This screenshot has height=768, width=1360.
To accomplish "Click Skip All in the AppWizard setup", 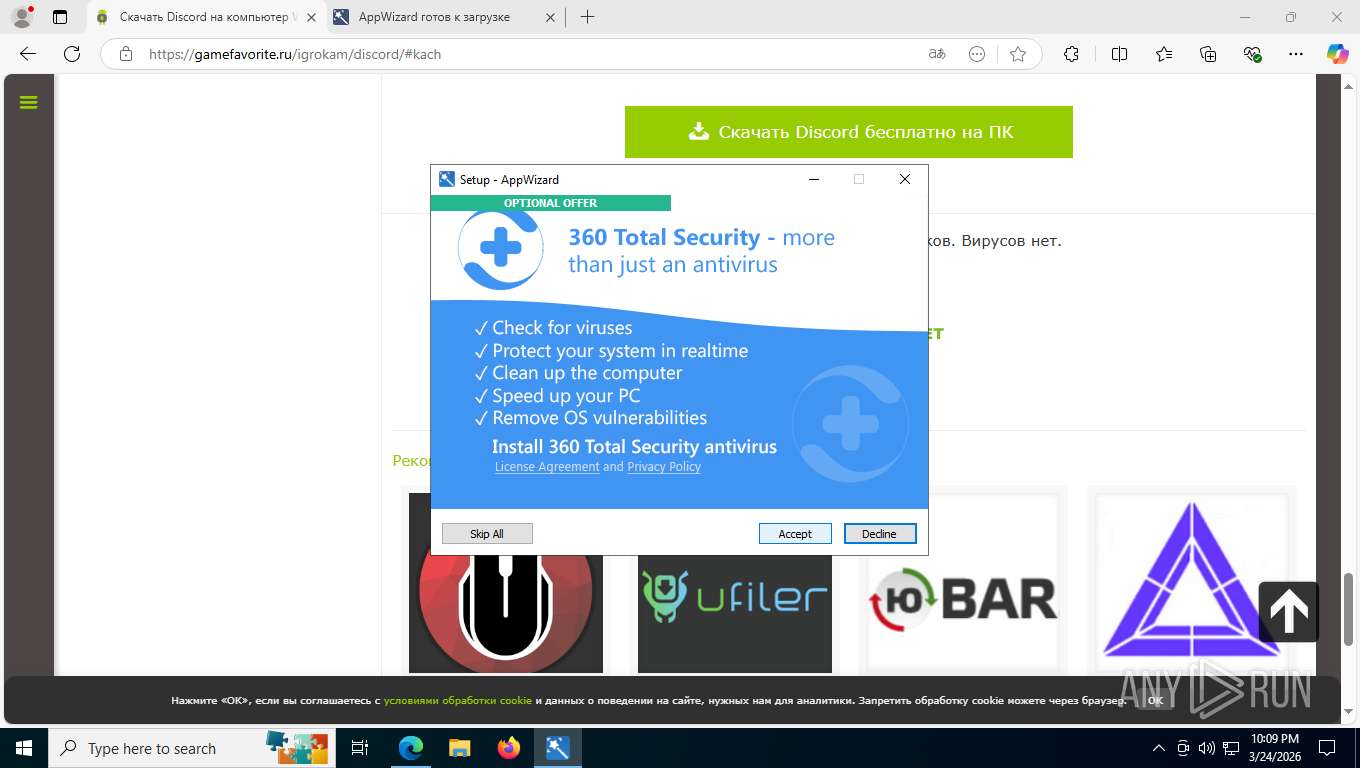I will [487, 534].
